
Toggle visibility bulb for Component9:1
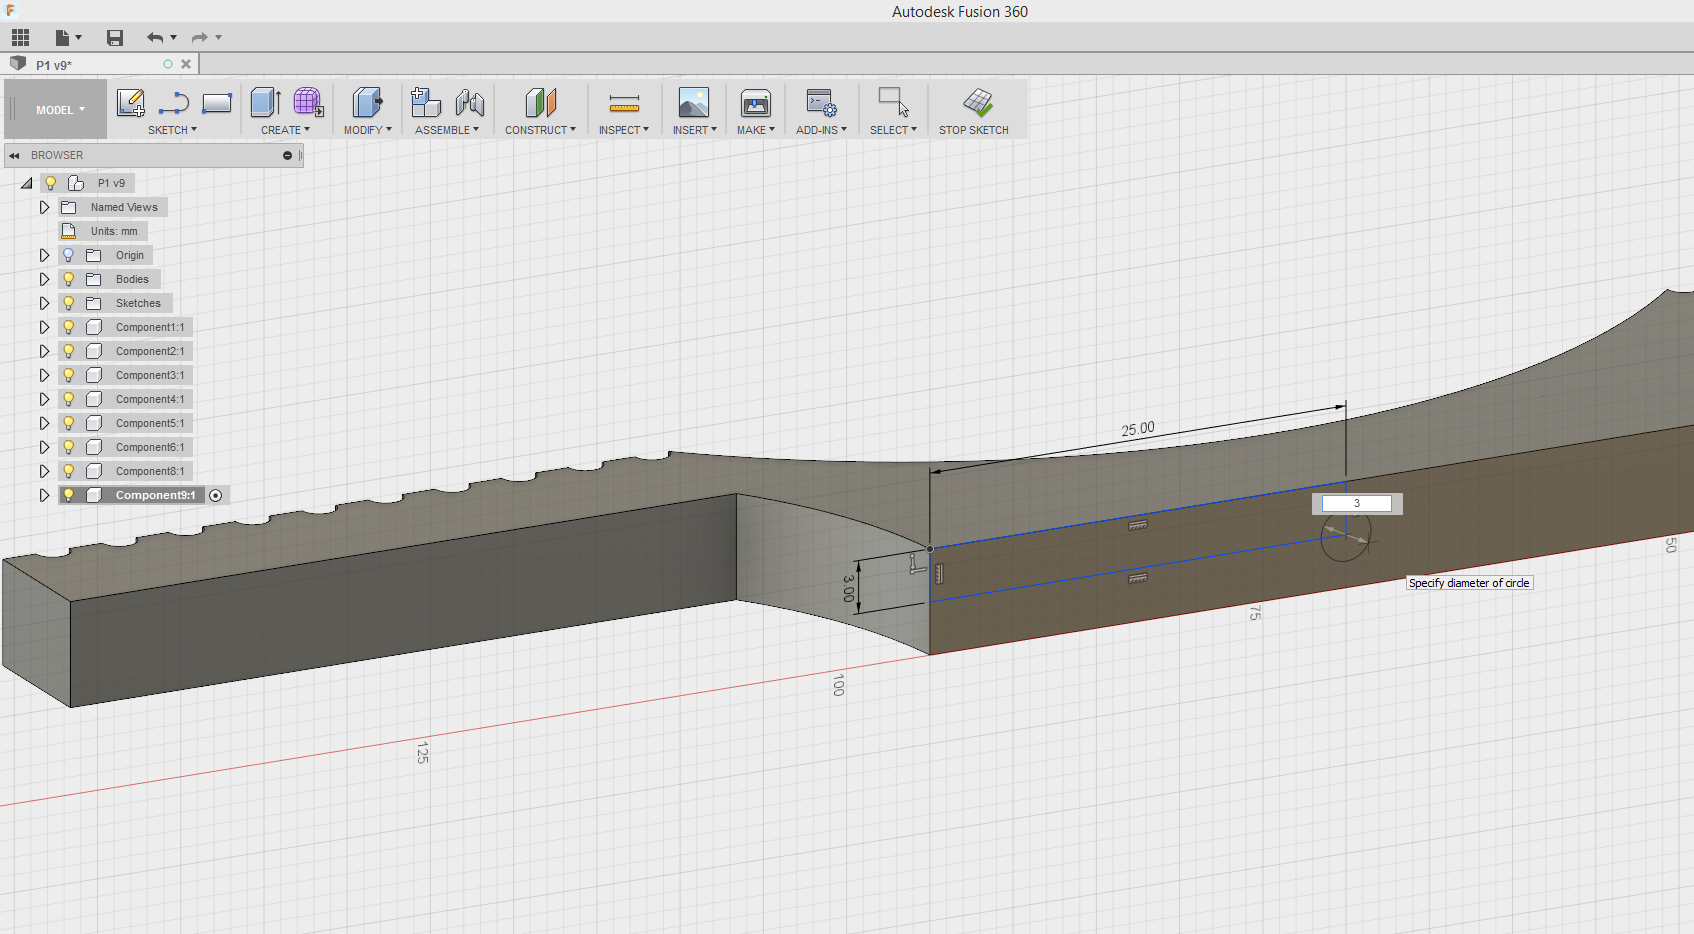(x=69, y=495)
